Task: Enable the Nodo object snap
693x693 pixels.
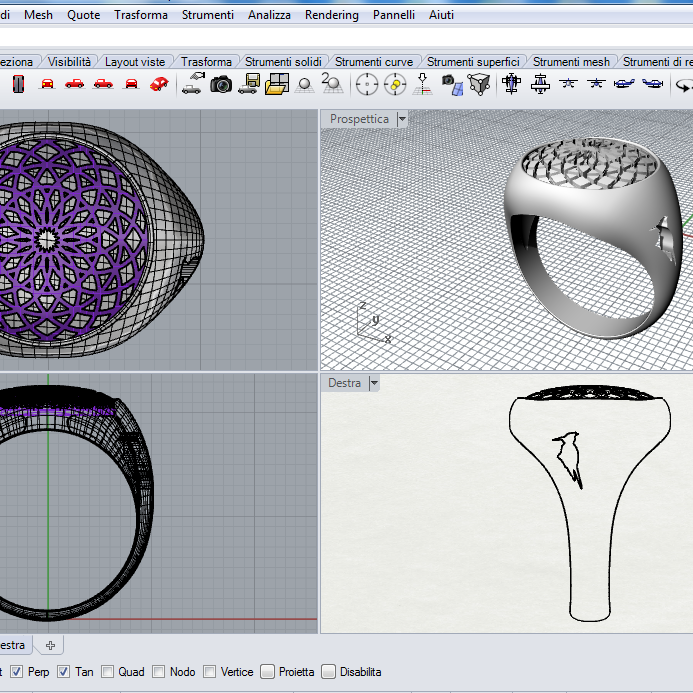Action: [x=159, y=672]
